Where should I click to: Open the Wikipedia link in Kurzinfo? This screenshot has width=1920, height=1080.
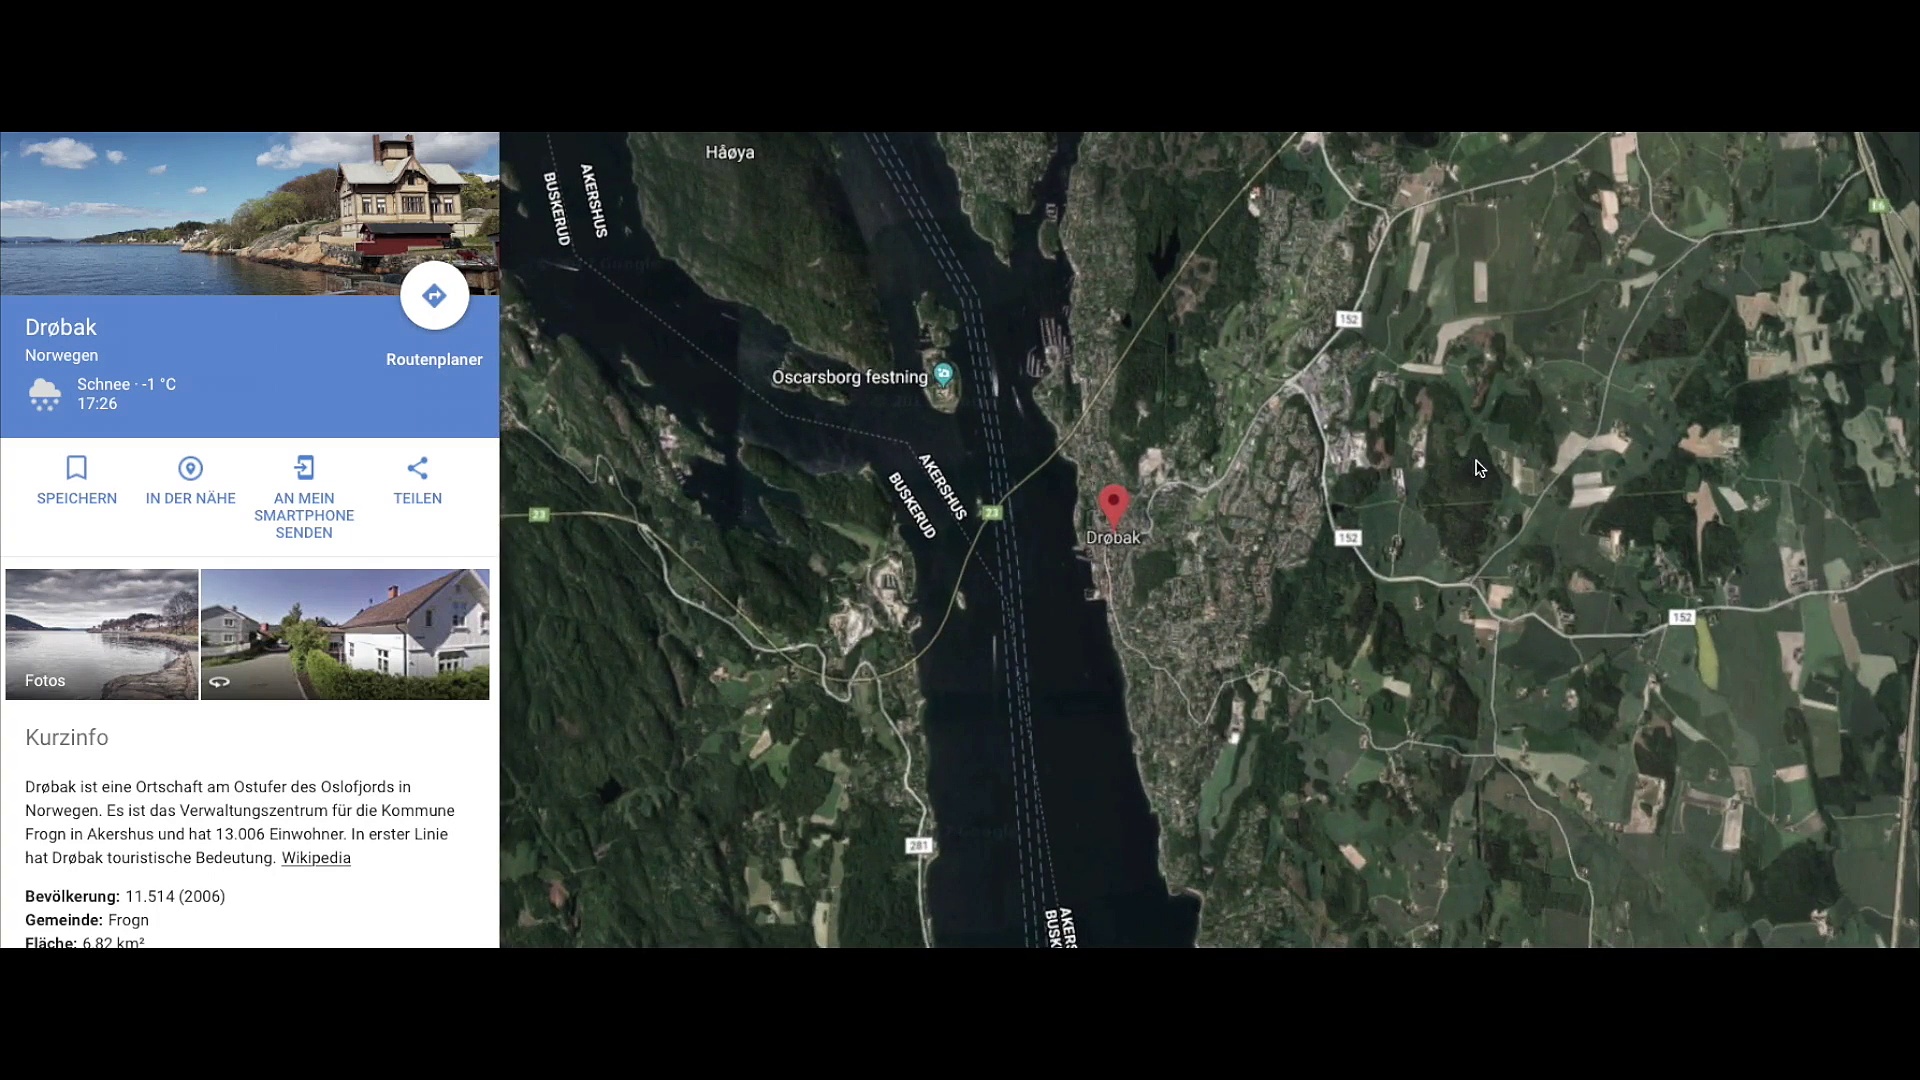316,858
